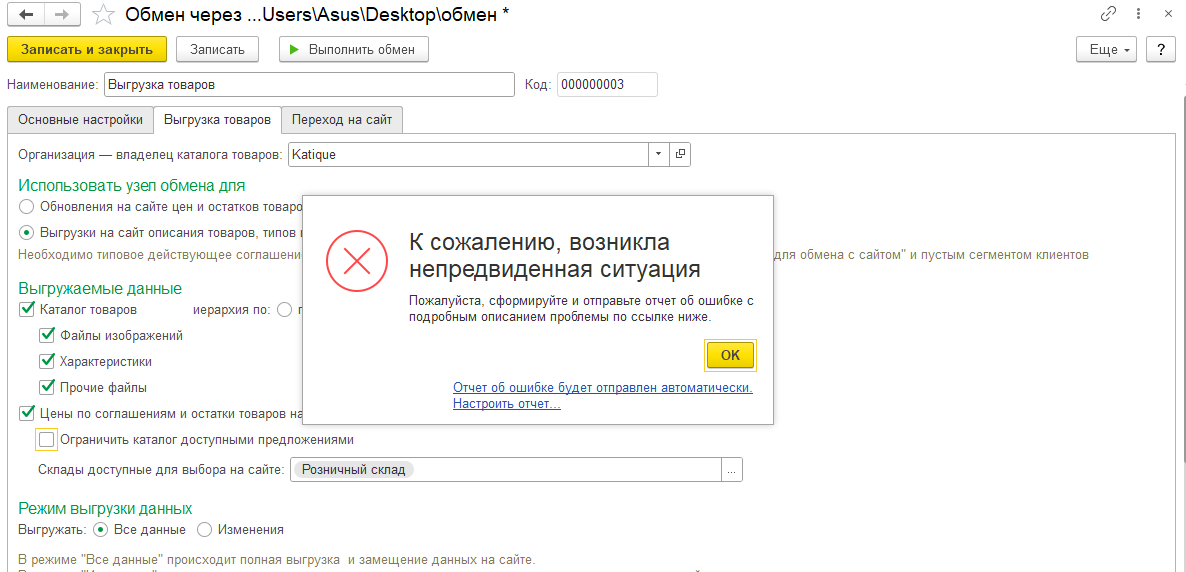Image resolution: width=1186 pixels, height=572 pixels.
Task: Open the help question mark button
Action: 1160,49
